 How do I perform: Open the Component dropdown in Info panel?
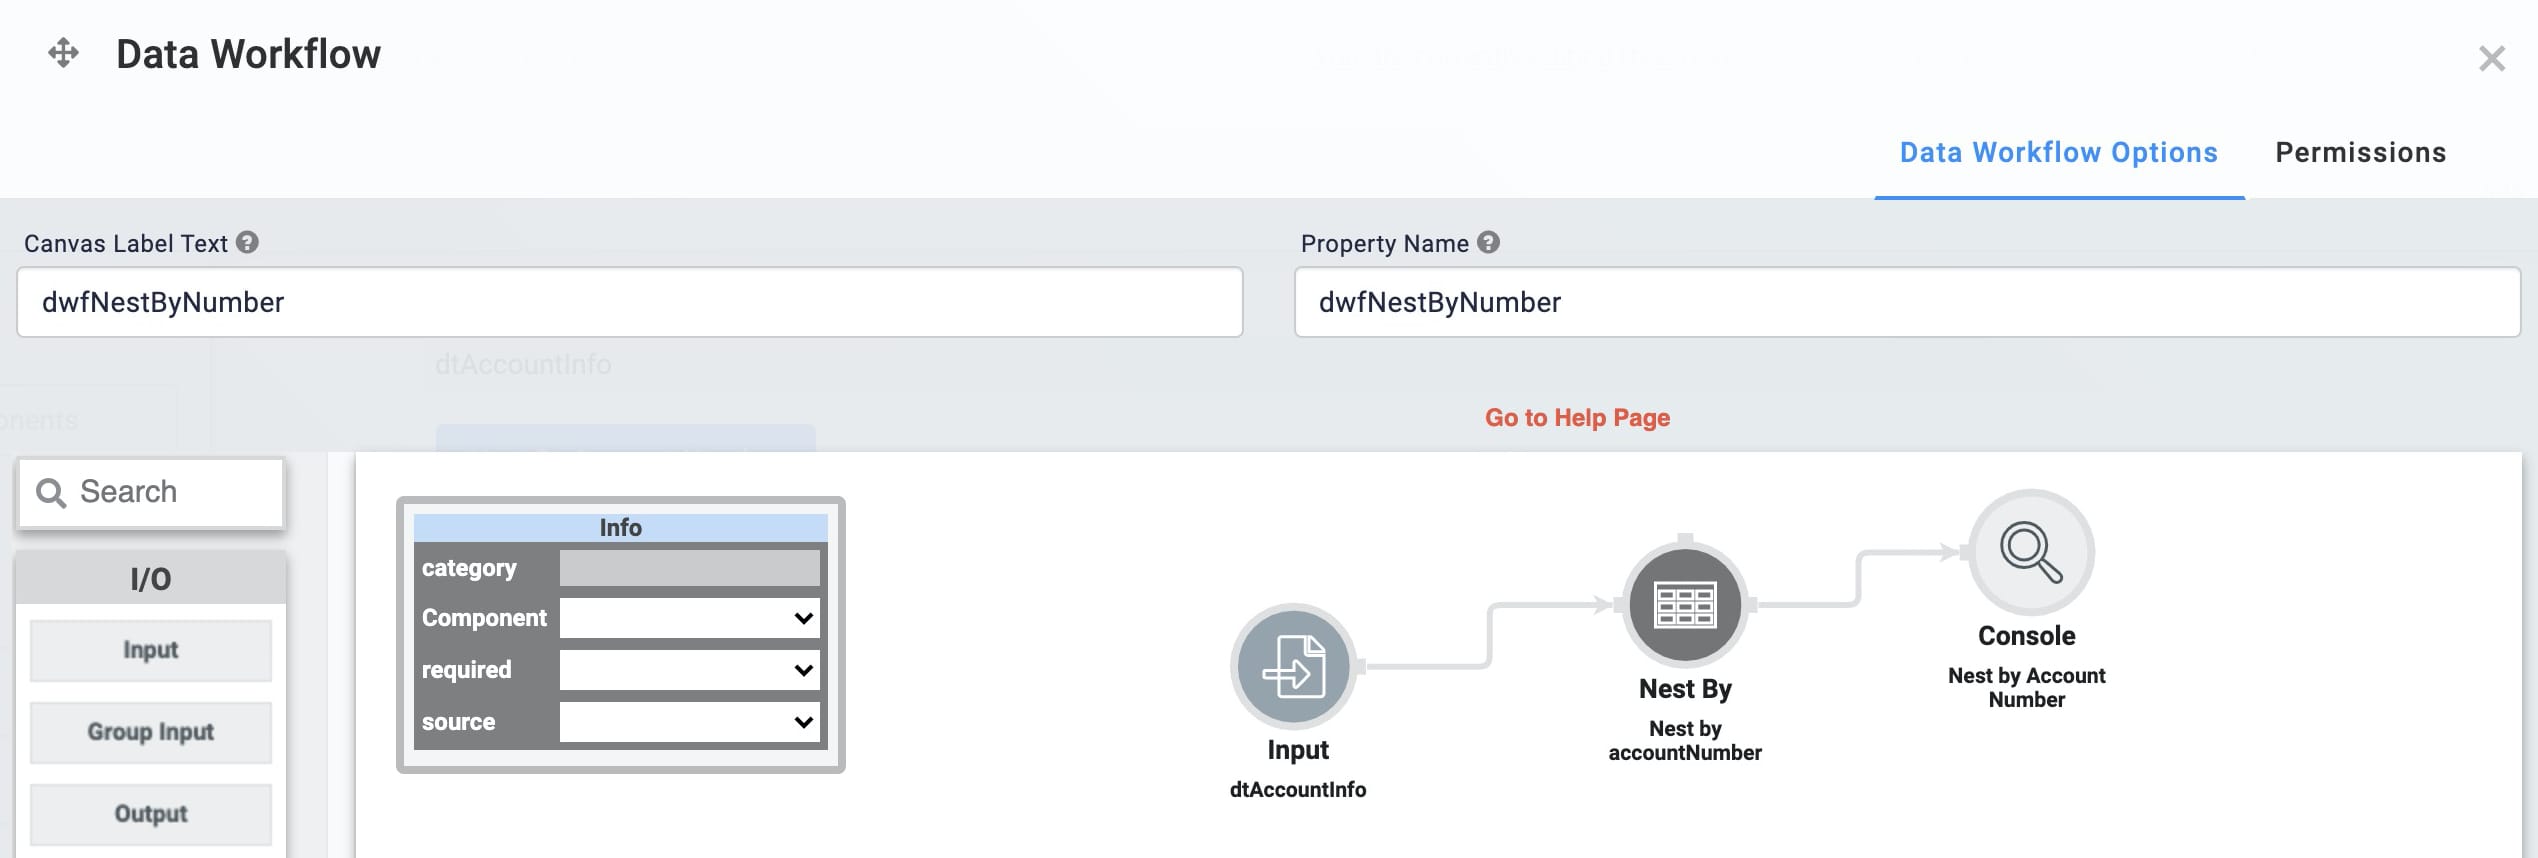tap(689, 618)
